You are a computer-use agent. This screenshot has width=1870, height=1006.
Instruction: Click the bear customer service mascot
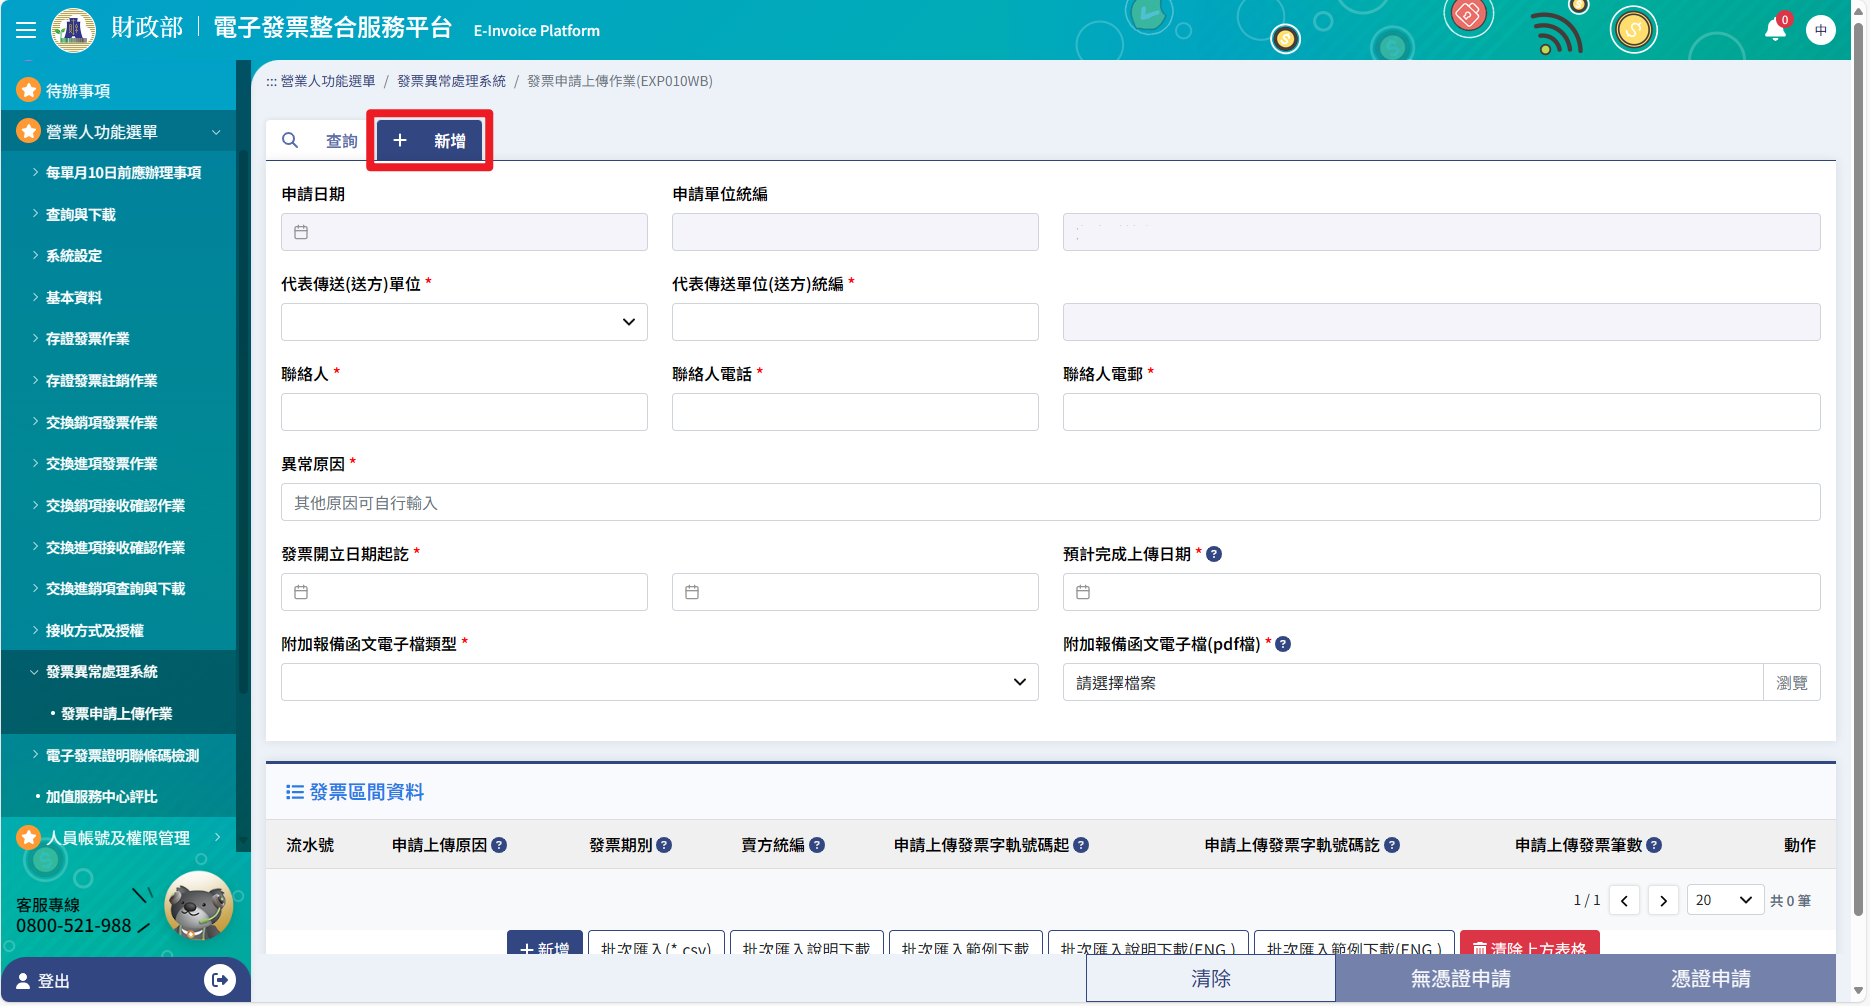198,906
